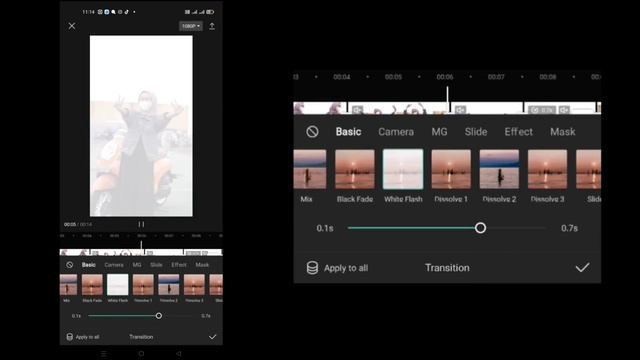Click the 00:04 mark on the enlarged timeline ruler
The width and height of the screenshot is (640, 360).
(x=342, y=77)
